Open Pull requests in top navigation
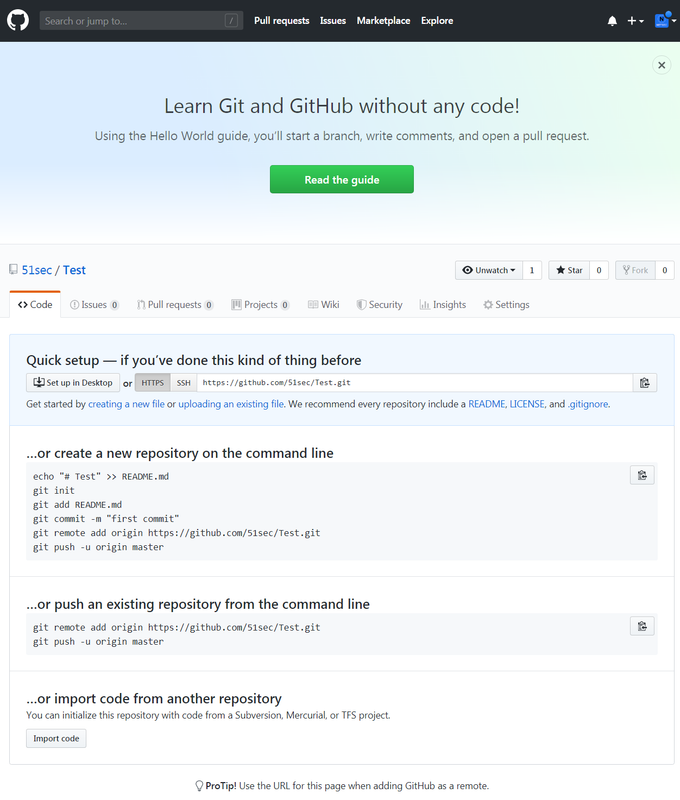Screen dimensions: 680x800 tap(282, 21)
